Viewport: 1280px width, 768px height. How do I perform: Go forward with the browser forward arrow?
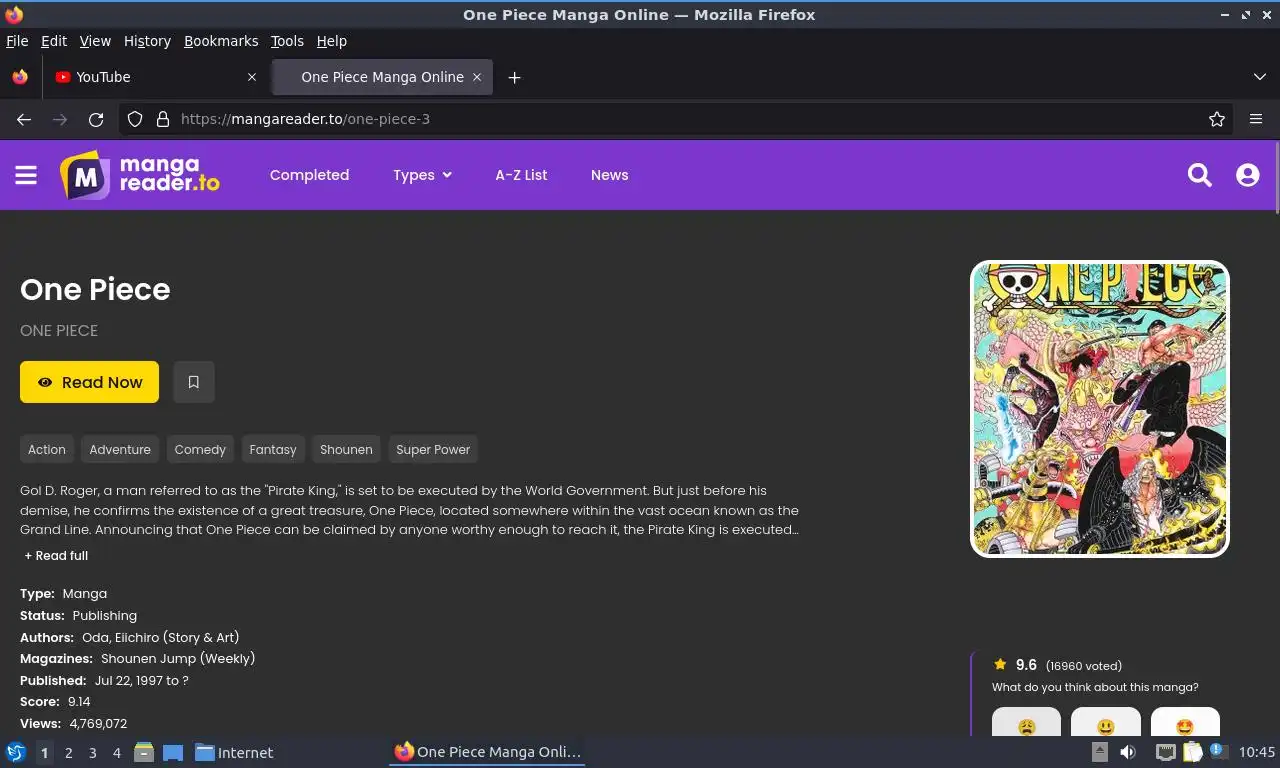click(60, 119)
